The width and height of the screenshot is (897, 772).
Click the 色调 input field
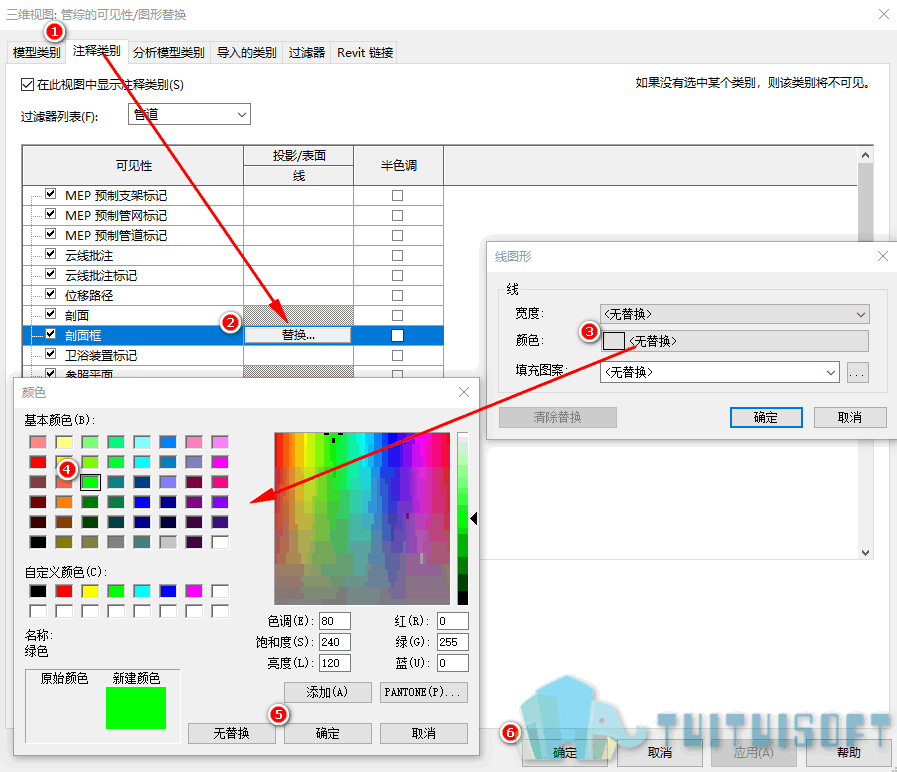[x=335, y=621]
